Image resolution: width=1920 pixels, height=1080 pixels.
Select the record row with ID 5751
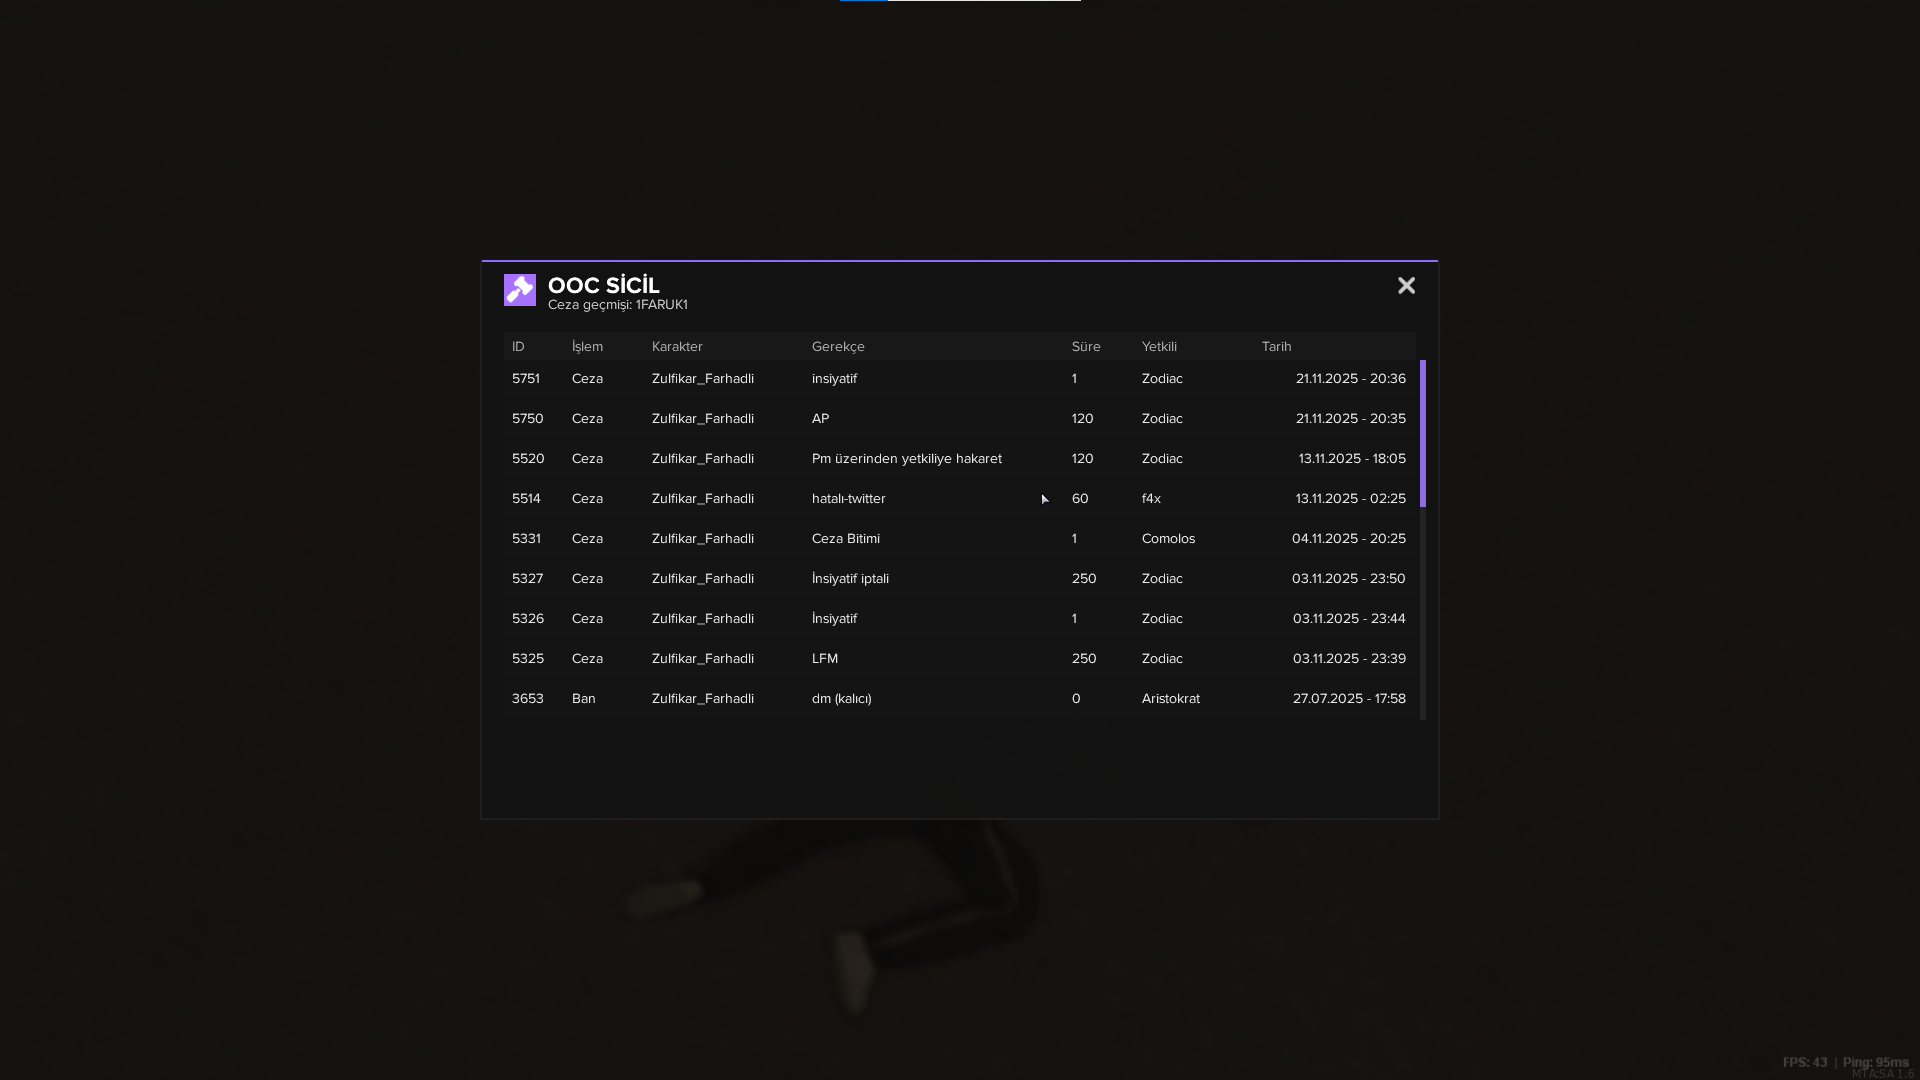tap(960, 379)
